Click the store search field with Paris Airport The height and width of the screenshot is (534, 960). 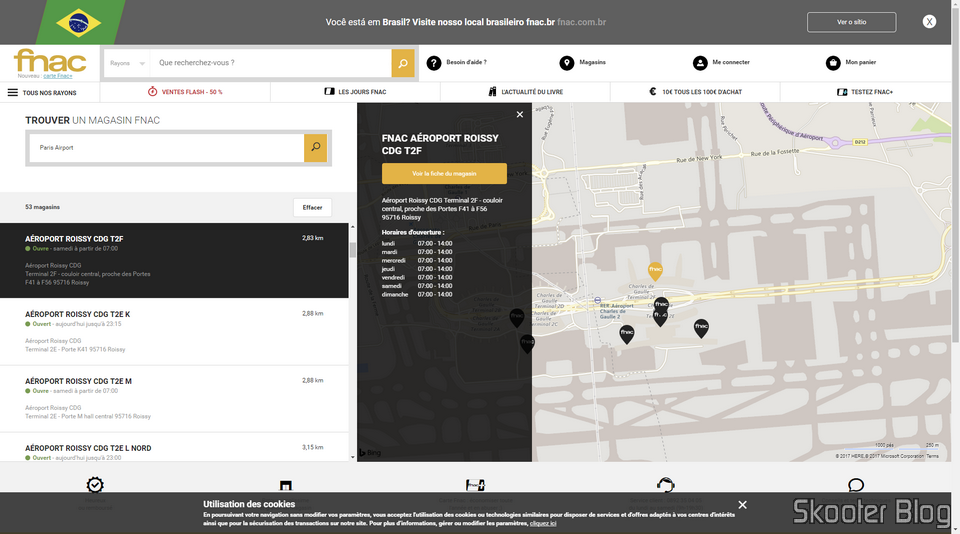[x=167, y=148]
